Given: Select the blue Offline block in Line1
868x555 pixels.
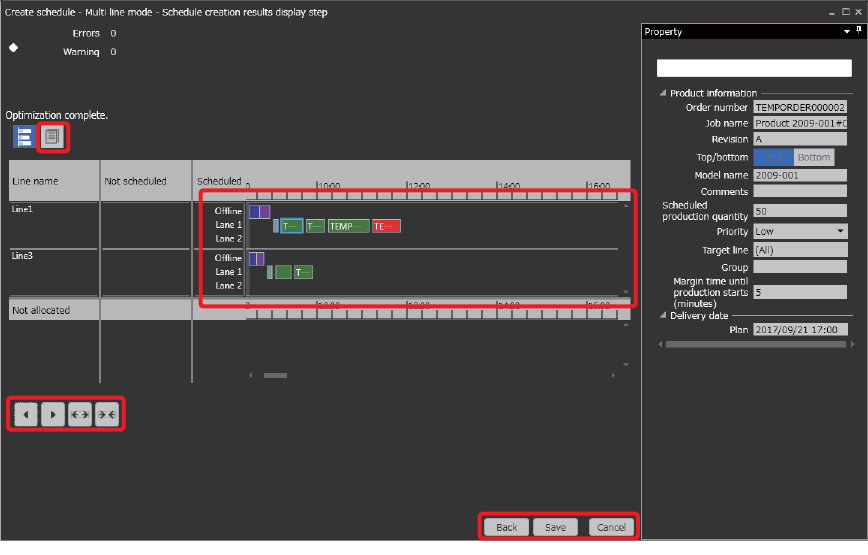Looking at the screenshot, I should click(254, 211).
